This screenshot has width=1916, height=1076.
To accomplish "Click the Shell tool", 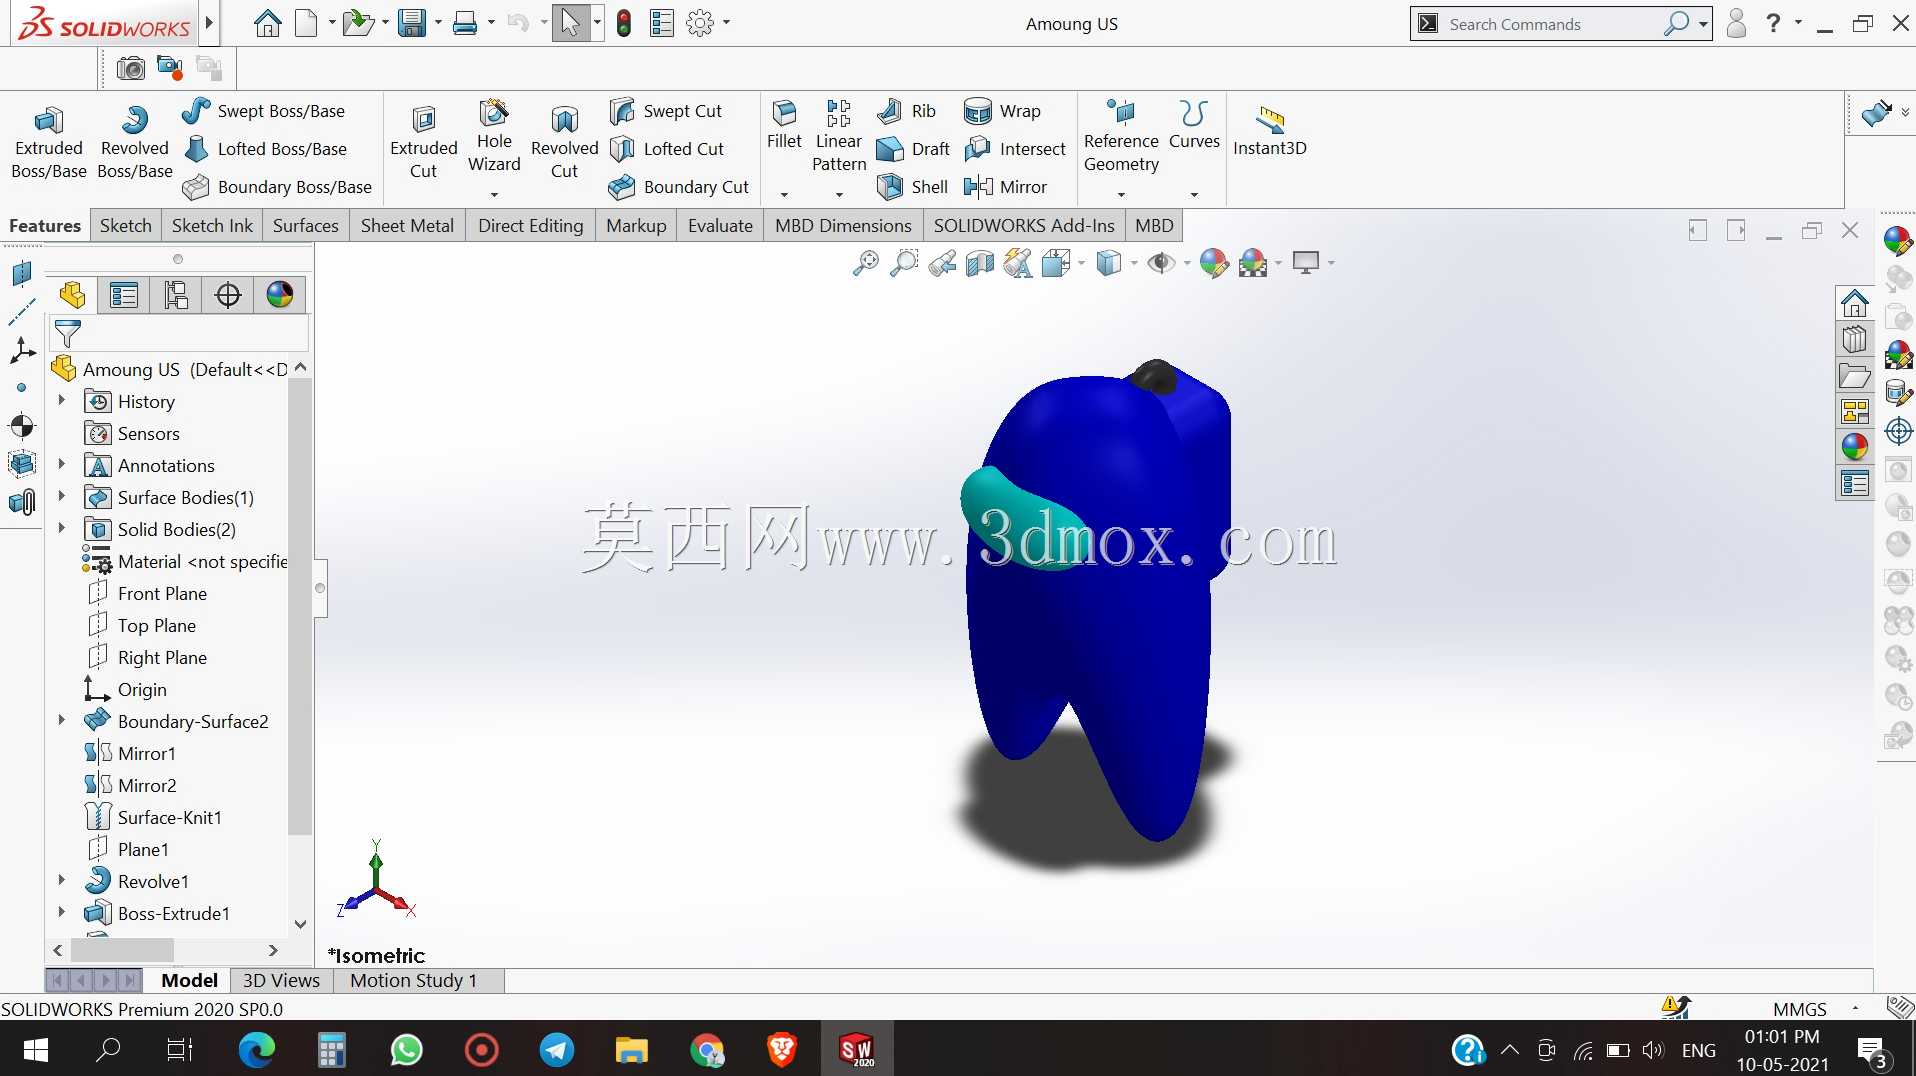I will (x=912, y=187).
